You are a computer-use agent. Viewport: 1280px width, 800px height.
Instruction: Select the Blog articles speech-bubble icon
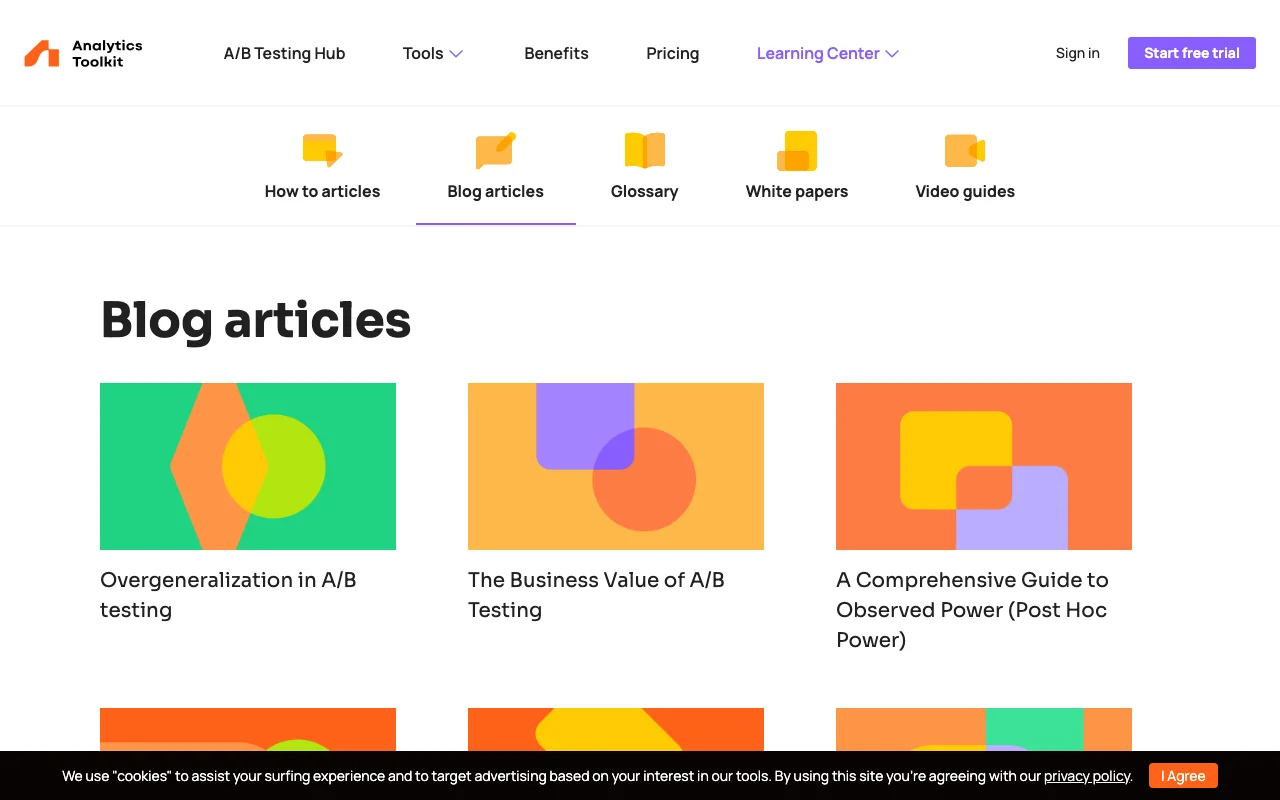(x=496, y=148)
